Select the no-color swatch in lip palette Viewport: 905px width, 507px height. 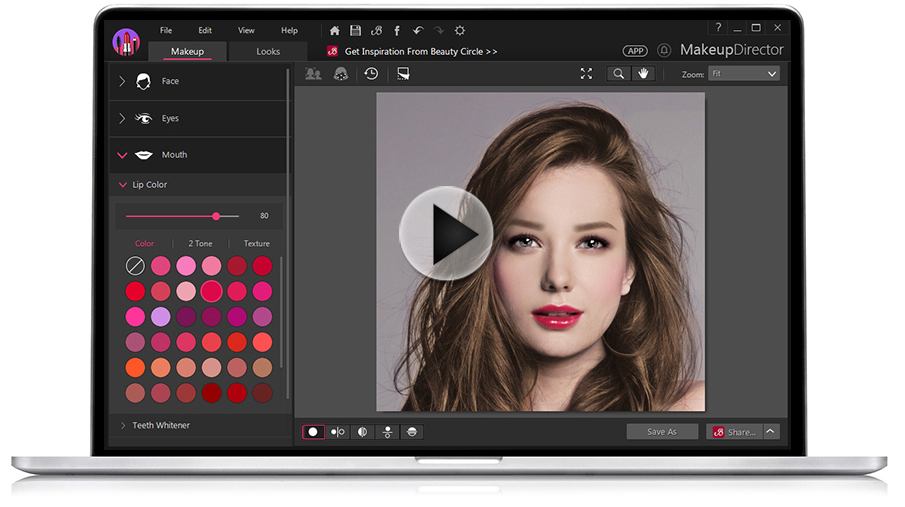click(135, 266)
